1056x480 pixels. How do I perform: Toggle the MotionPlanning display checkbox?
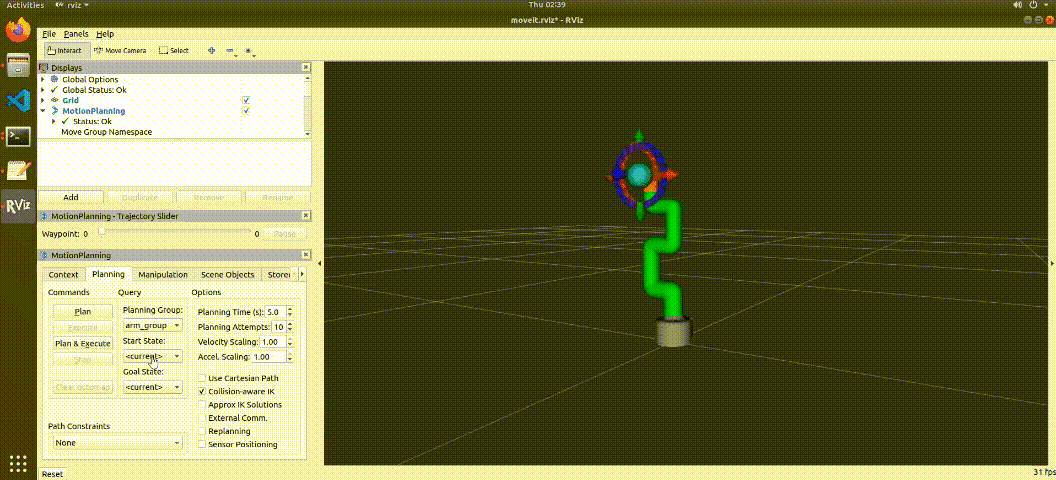[246, 110]
